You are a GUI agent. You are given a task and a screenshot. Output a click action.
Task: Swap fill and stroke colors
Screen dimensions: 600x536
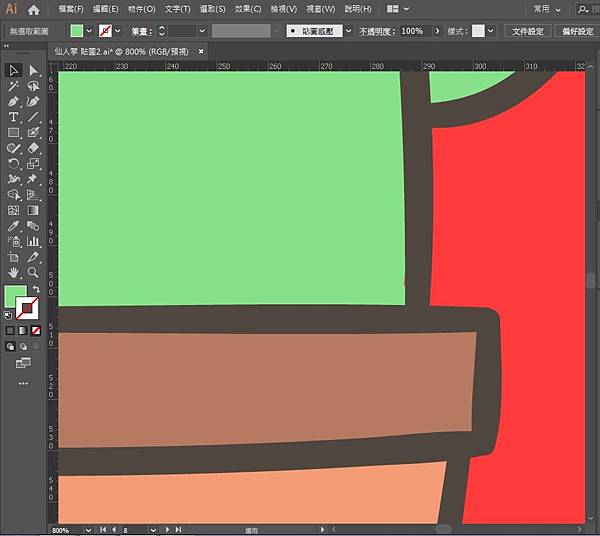[x=37, y=290]
